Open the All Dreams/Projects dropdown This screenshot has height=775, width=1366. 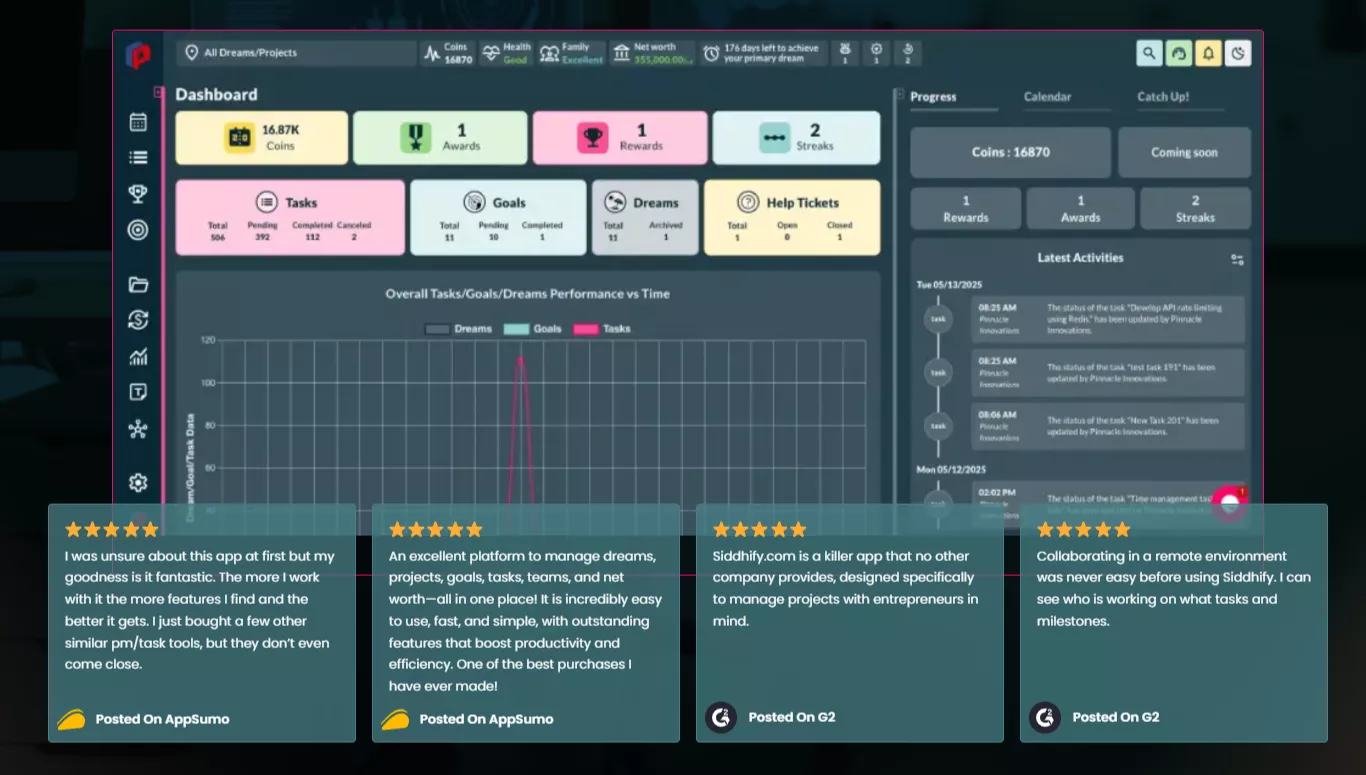[x=296, y=53]
